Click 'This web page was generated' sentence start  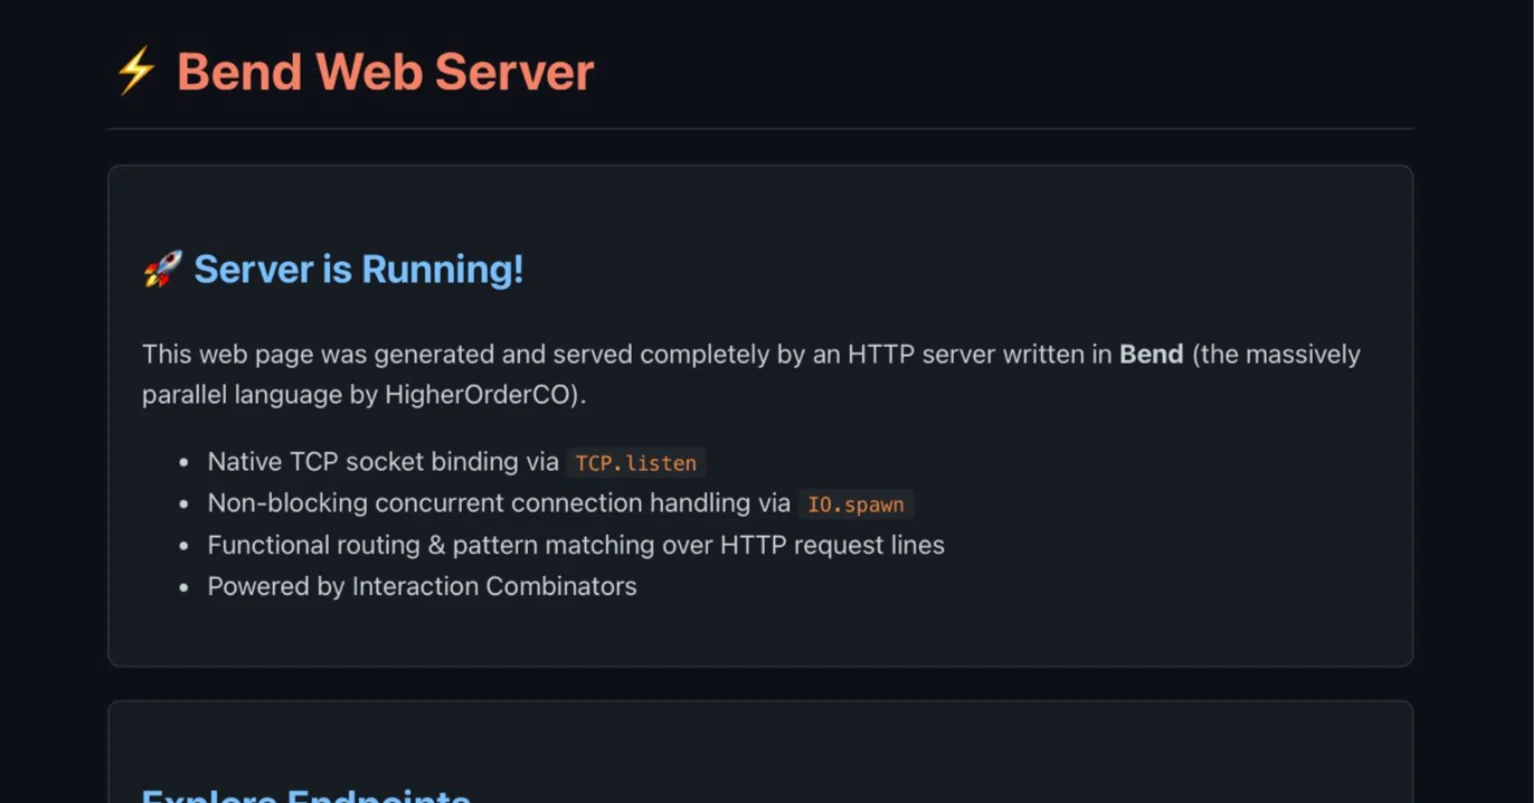(x=318, y=354)
